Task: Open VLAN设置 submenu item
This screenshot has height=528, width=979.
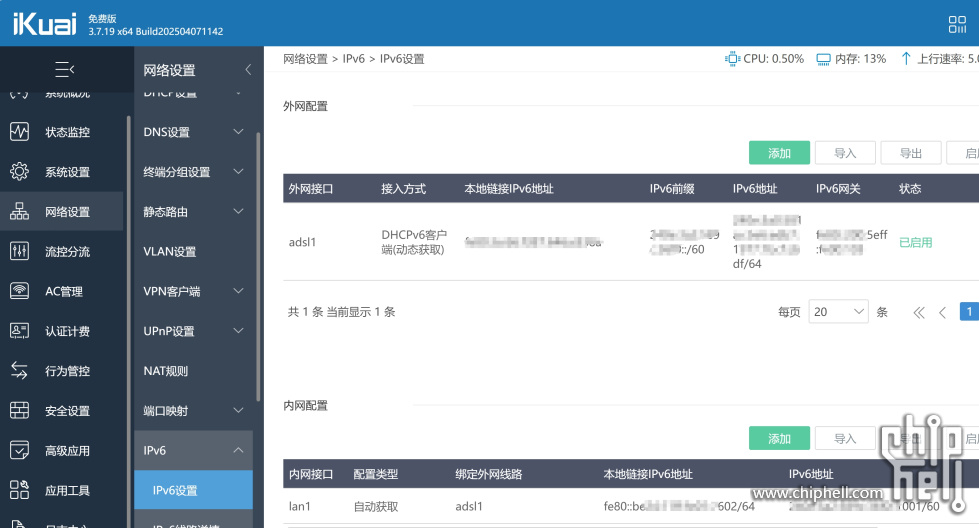Action: pos(170,252)
